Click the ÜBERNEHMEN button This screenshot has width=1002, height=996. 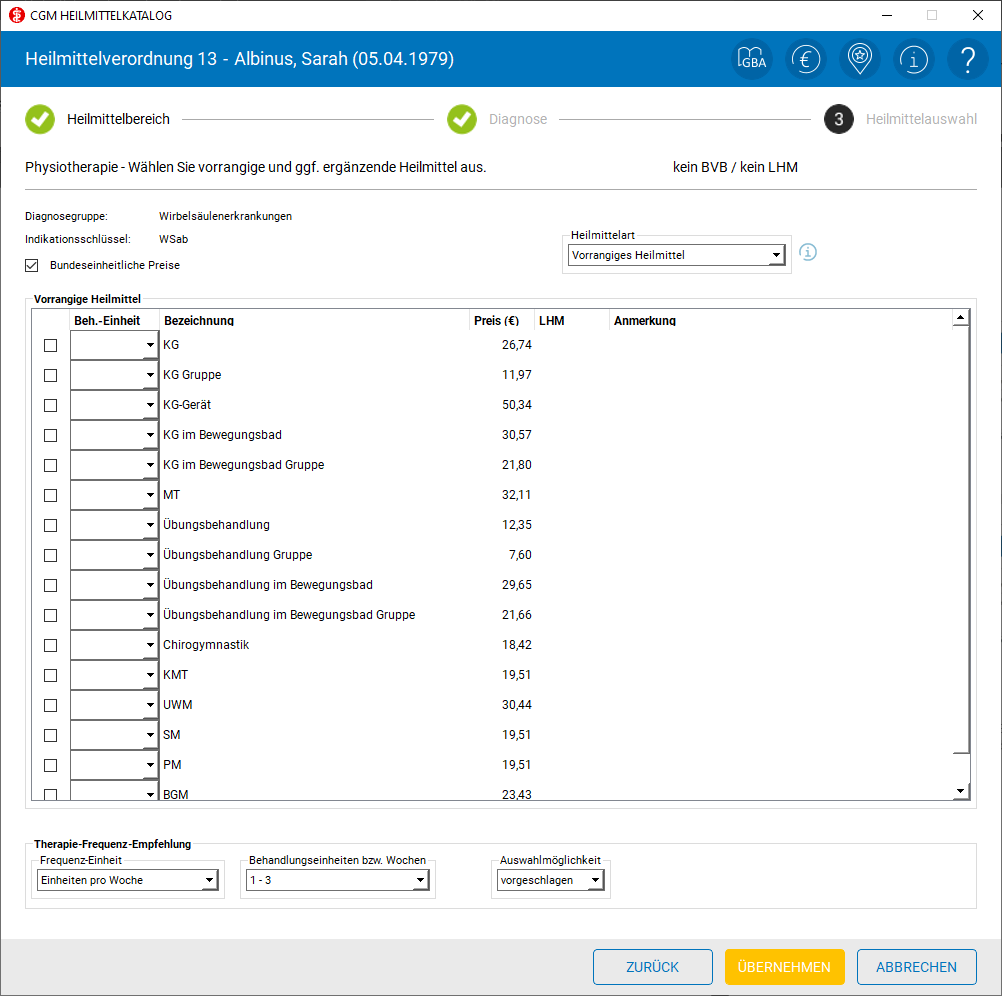[784, 967]
